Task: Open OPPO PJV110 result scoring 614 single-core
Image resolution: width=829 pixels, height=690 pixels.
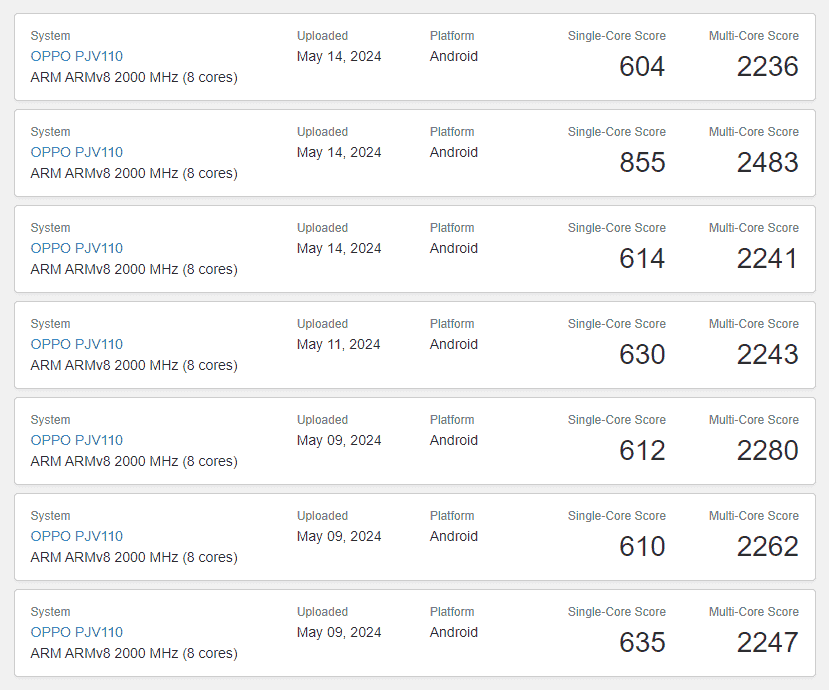Action: pyautogui.click(x=77, y=248)
